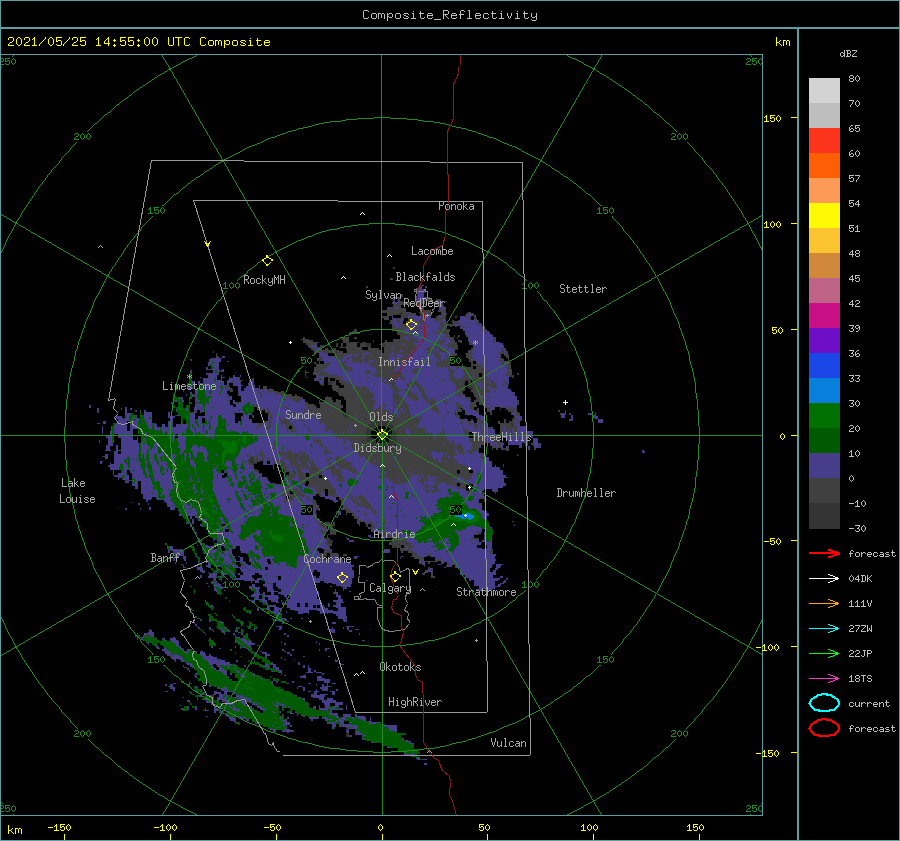This screenshot has height=841, width=900.
Task: Click the blue high-reflectivity cell northeast of Airdrie
Action: coord(468,516)
